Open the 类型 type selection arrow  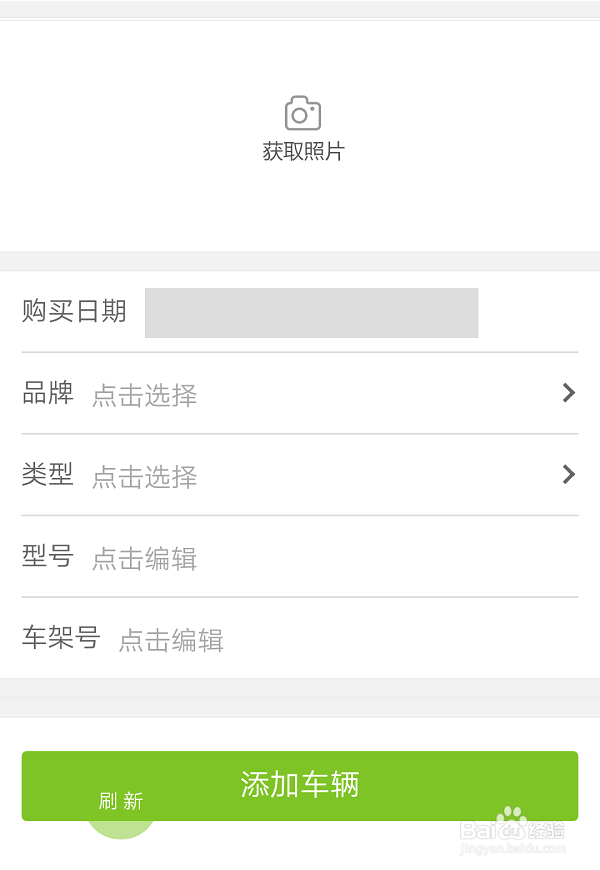(569, 475)
